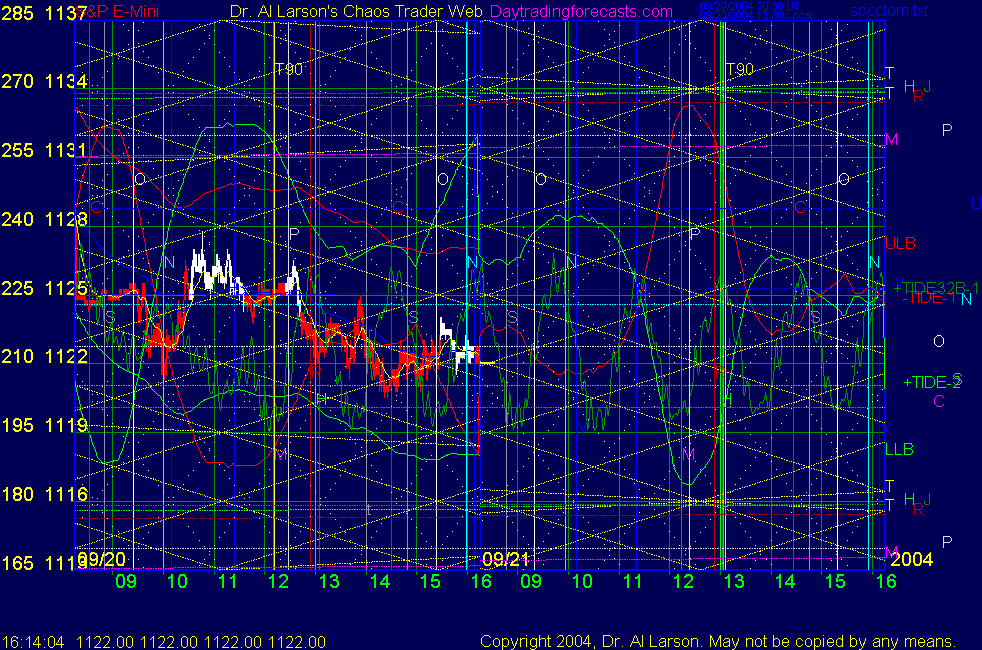Viewport: 982px width, 650px height.
Task: Click the T90 marker near the 13 hour line
Action: (x=739, y=69)
